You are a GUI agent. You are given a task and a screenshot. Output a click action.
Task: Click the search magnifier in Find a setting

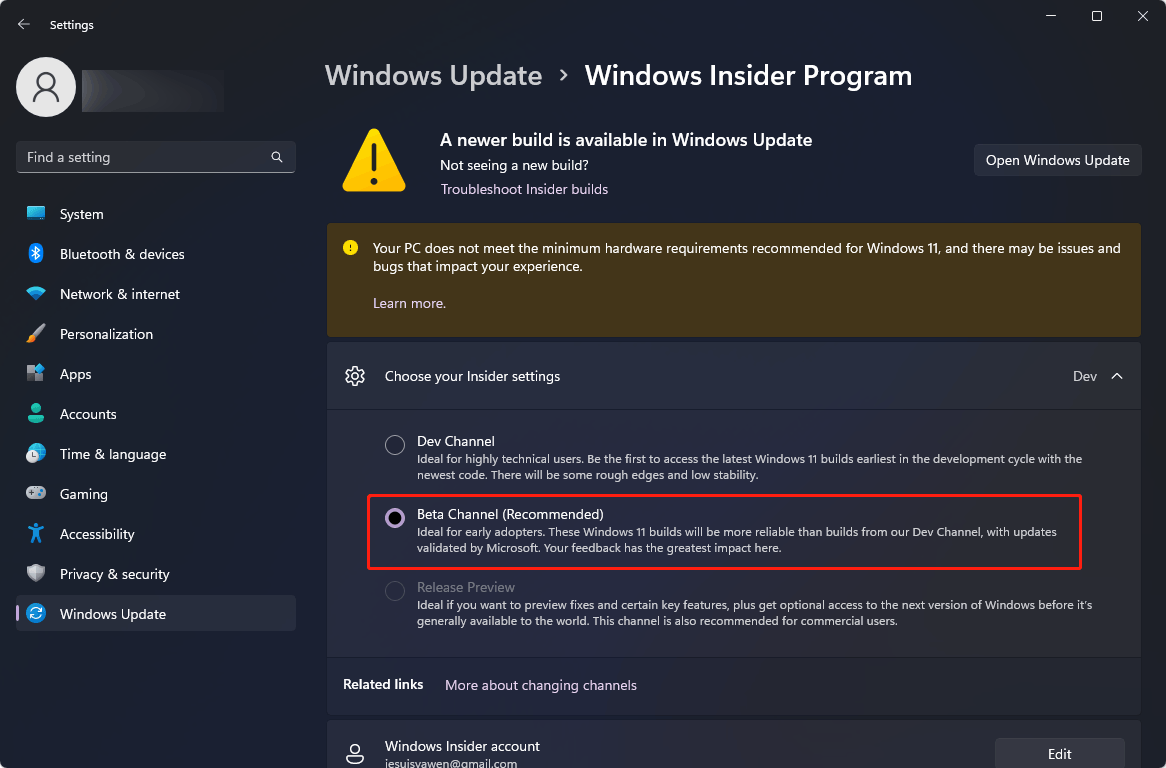(277, 157)
